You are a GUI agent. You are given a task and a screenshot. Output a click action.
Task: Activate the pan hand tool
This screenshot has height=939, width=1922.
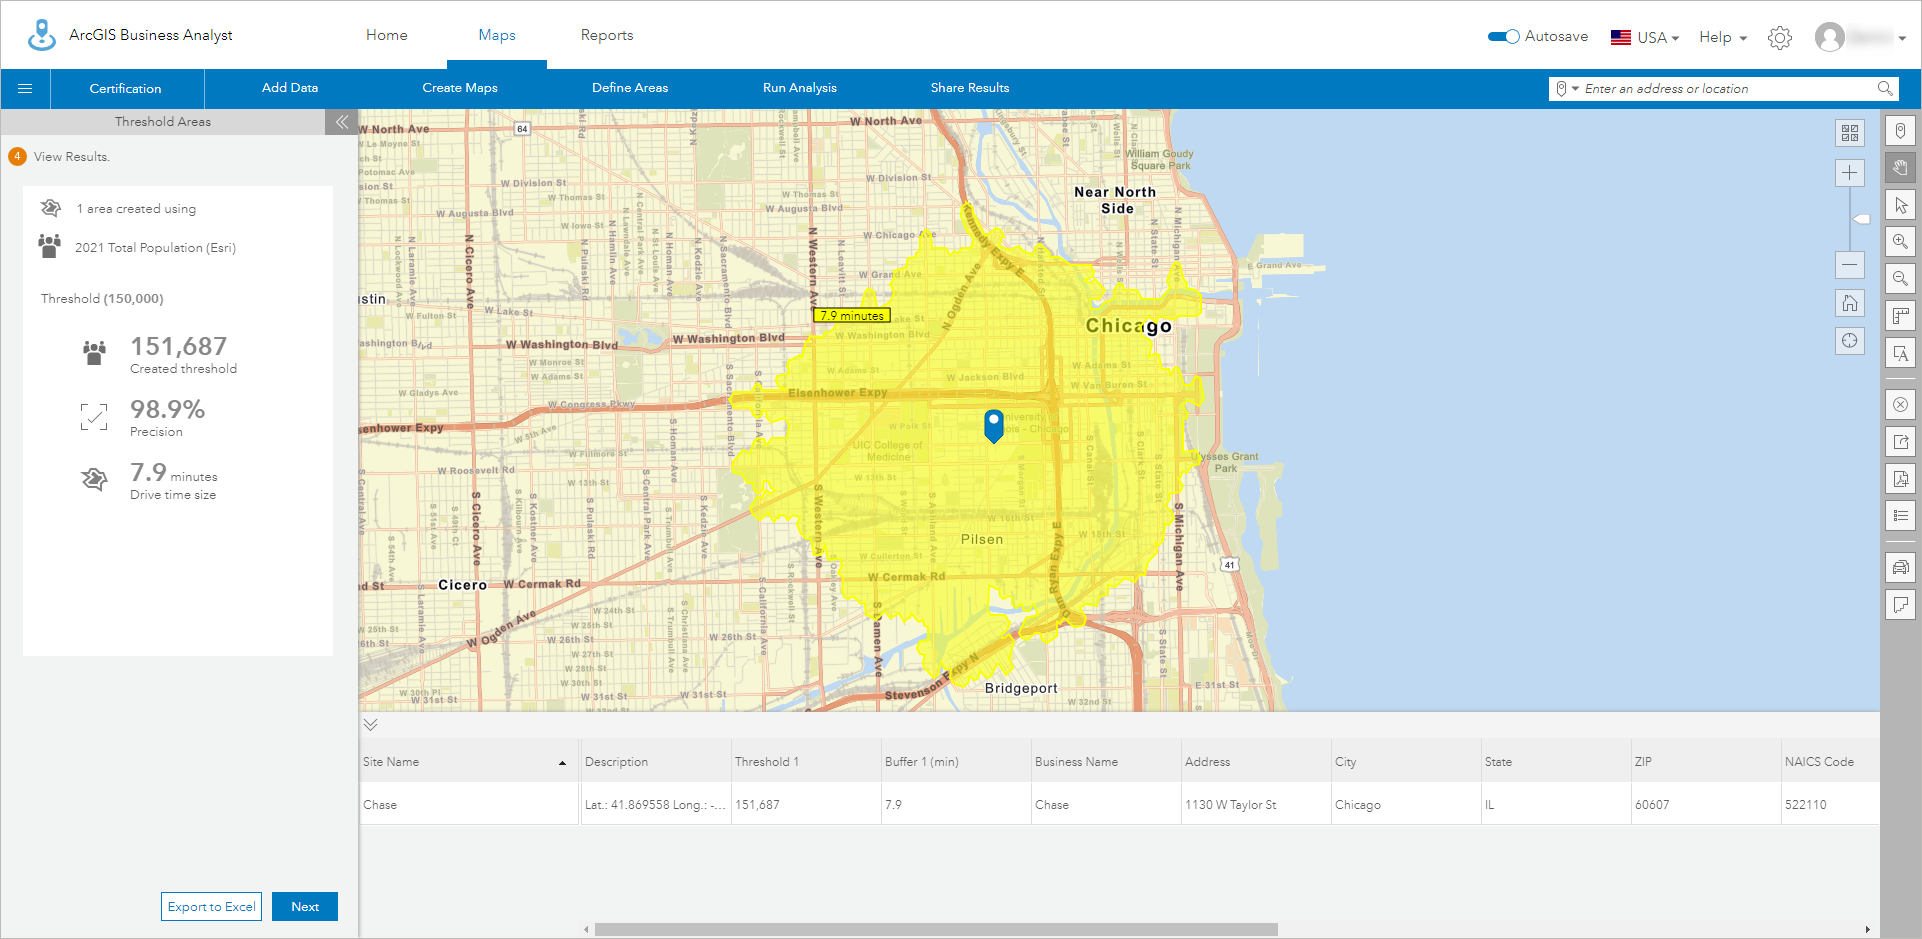[1901, 168]
